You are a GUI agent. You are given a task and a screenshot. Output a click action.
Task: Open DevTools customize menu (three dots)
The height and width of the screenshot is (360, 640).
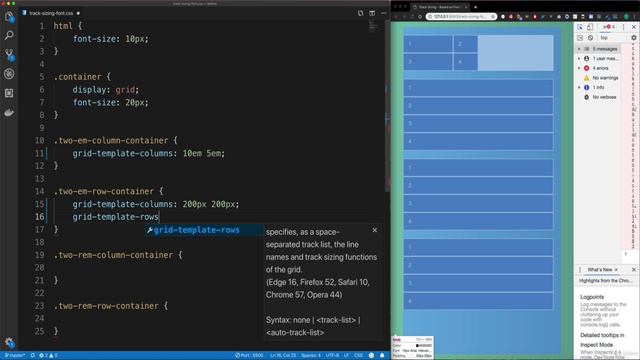tap(623, 27)
